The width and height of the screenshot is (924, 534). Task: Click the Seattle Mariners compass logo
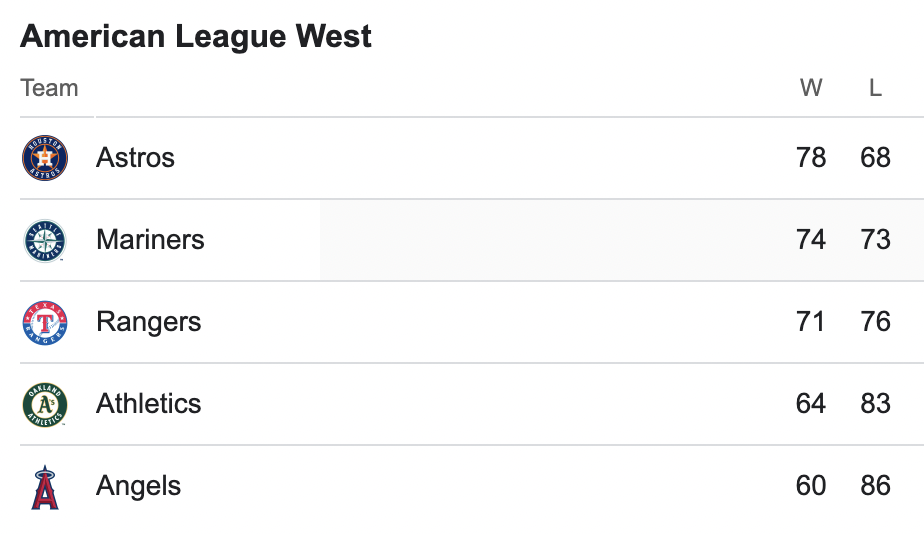[45, 240]
